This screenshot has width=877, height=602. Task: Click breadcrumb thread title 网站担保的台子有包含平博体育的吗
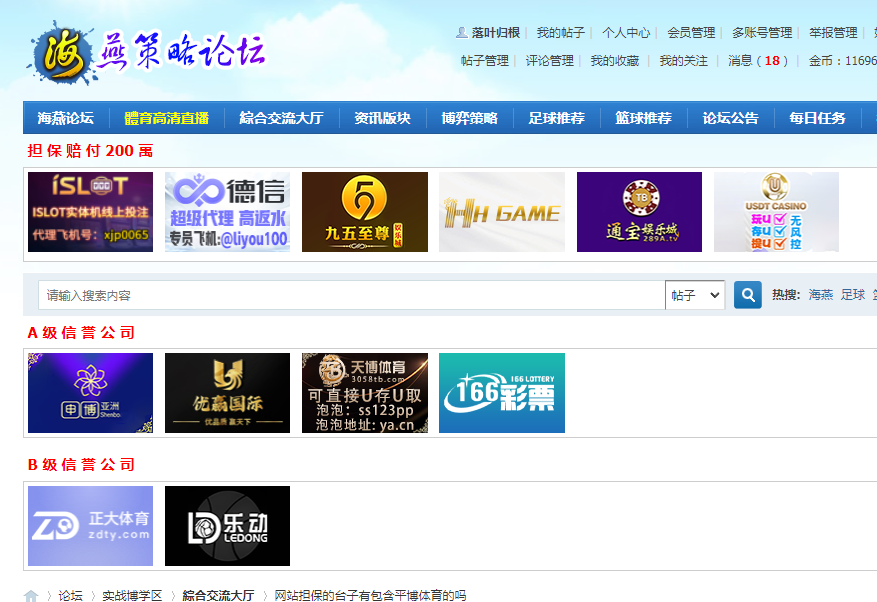click(370, 595)
